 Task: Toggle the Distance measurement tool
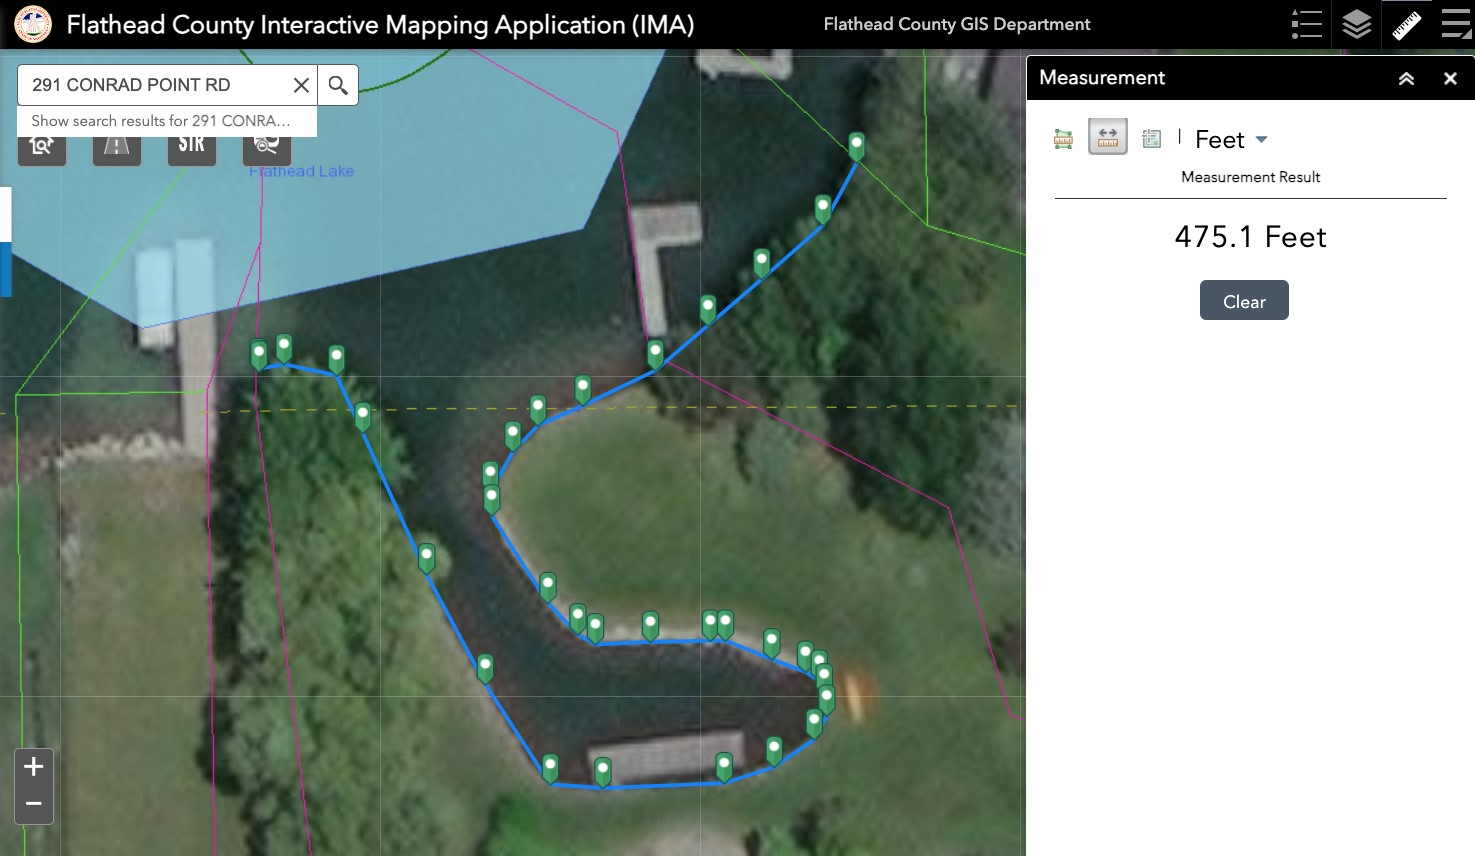tap(1108, 137)
